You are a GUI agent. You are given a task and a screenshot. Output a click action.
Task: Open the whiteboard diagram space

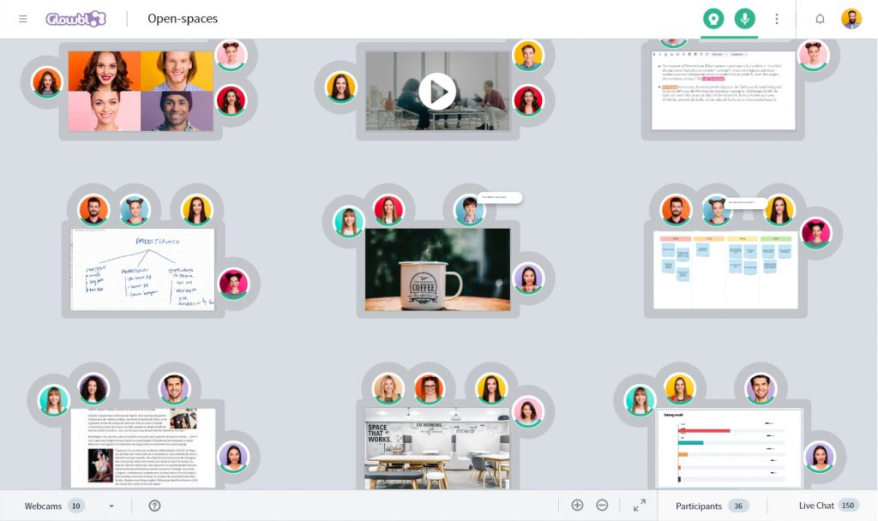[143, 270]
